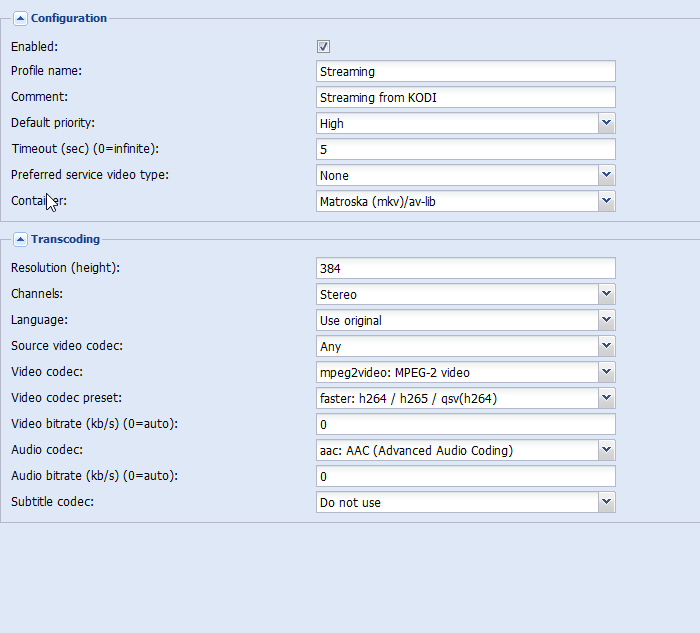
Task: Click the Resolution height field
Action: tap(465, 268)
